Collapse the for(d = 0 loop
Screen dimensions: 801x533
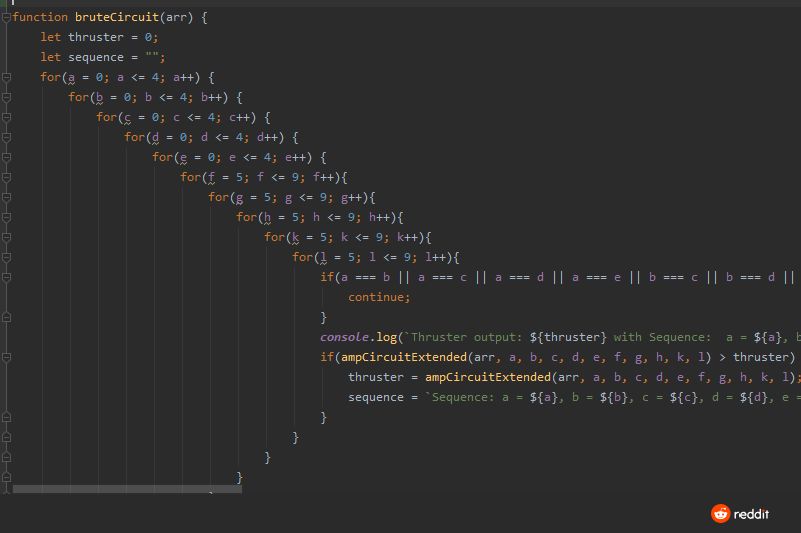6,137
